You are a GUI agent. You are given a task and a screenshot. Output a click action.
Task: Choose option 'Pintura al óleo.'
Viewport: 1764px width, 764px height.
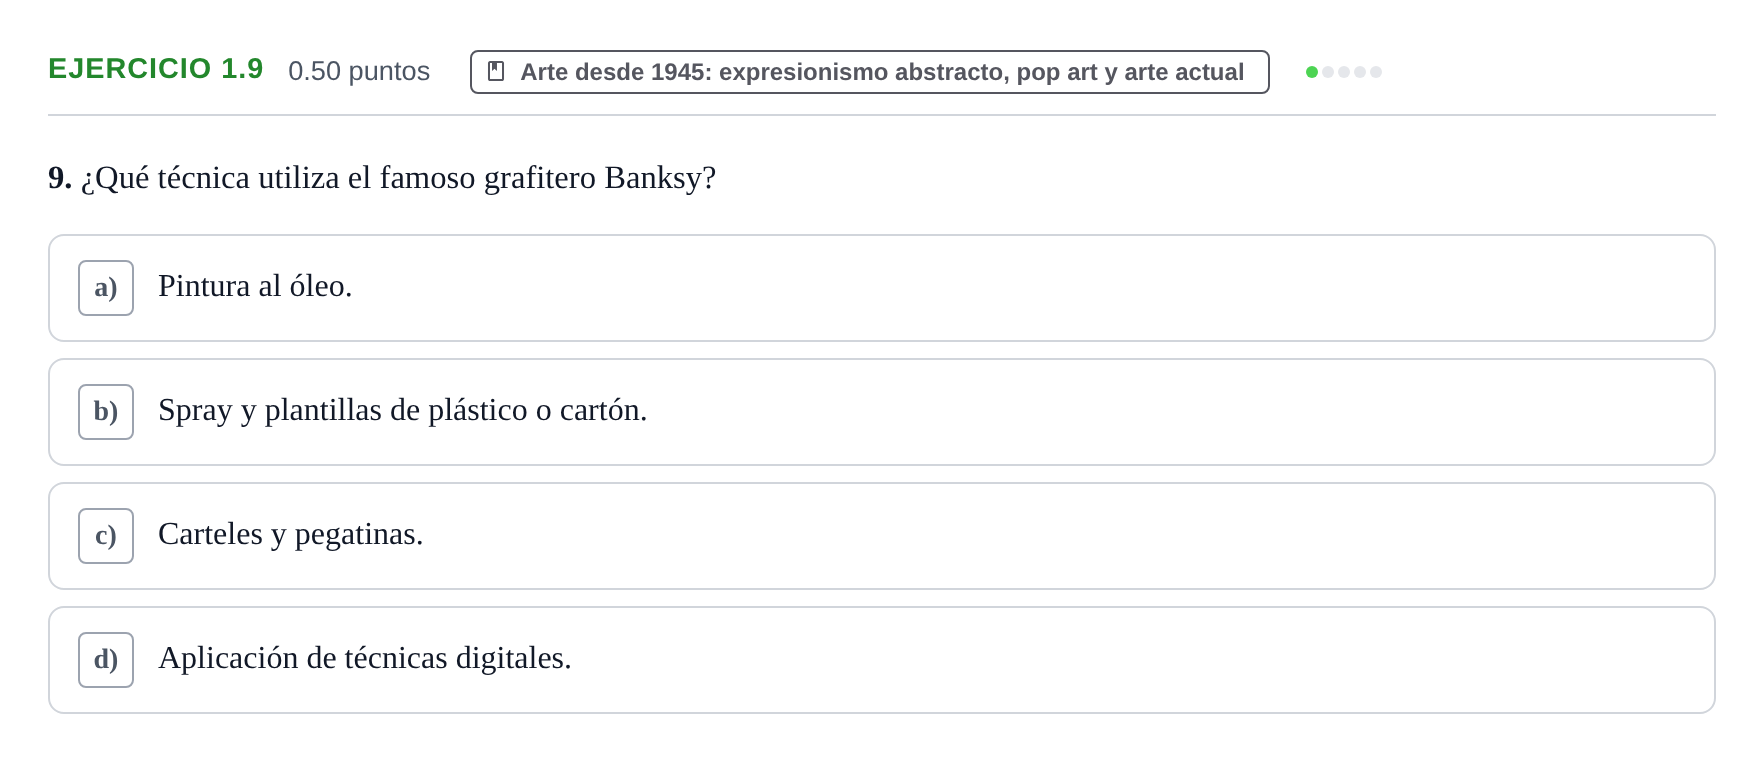[x=255, y=287]
